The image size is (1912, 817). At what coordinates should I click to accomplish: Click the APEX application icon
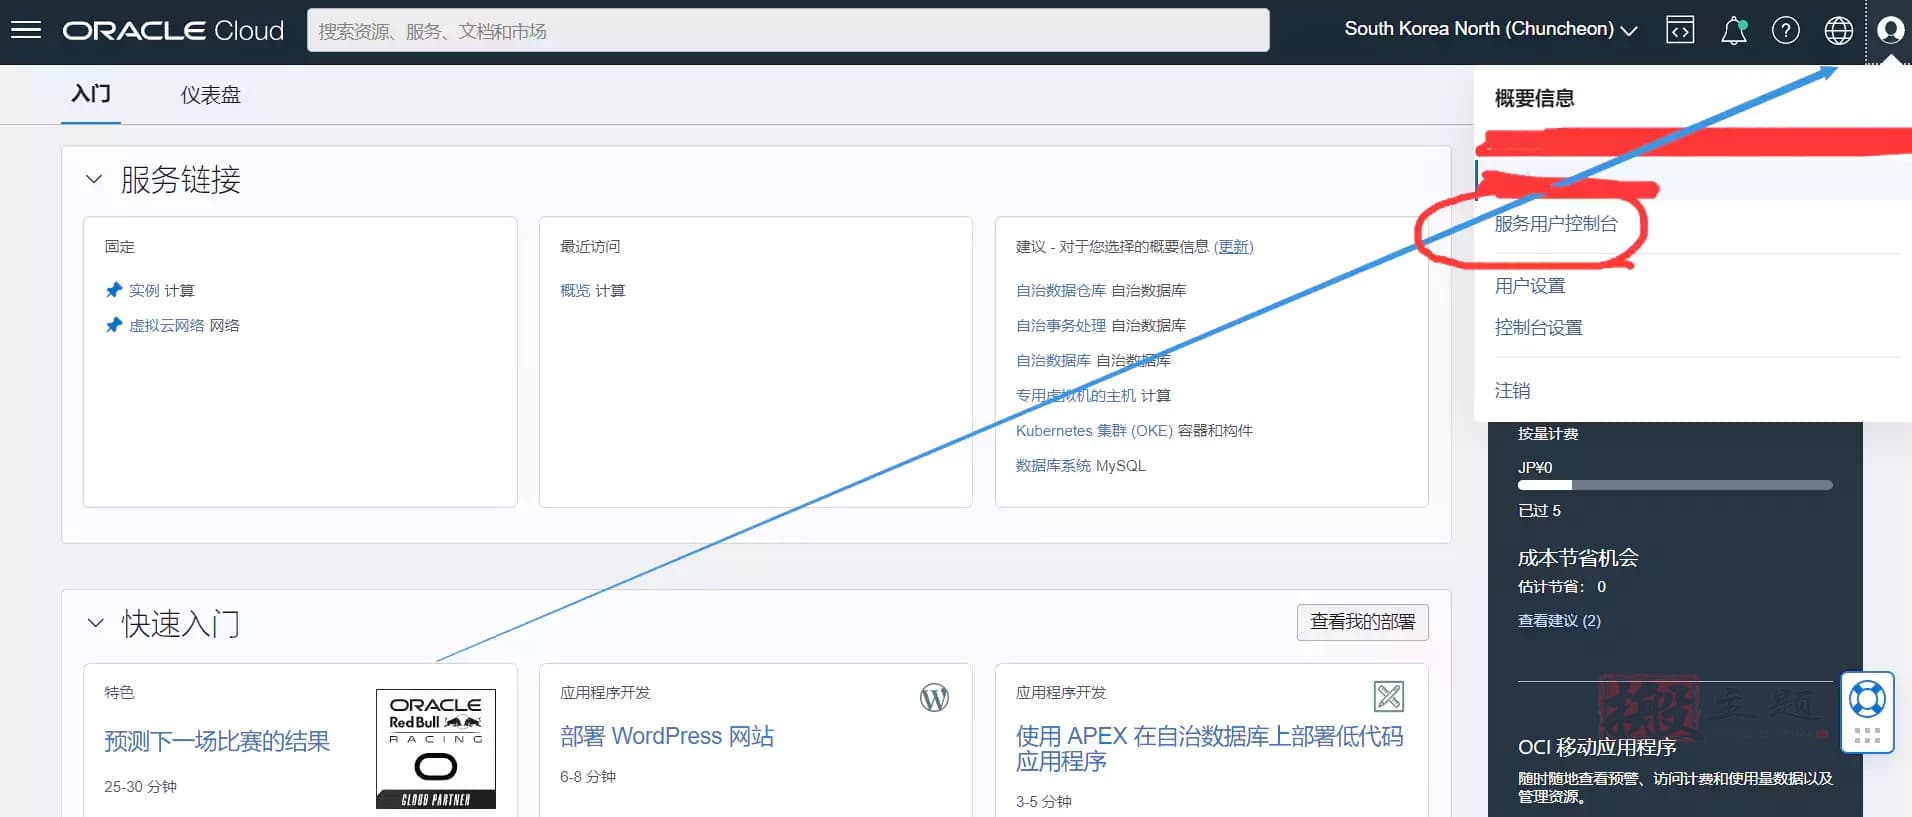click(x=1389, y=696)
